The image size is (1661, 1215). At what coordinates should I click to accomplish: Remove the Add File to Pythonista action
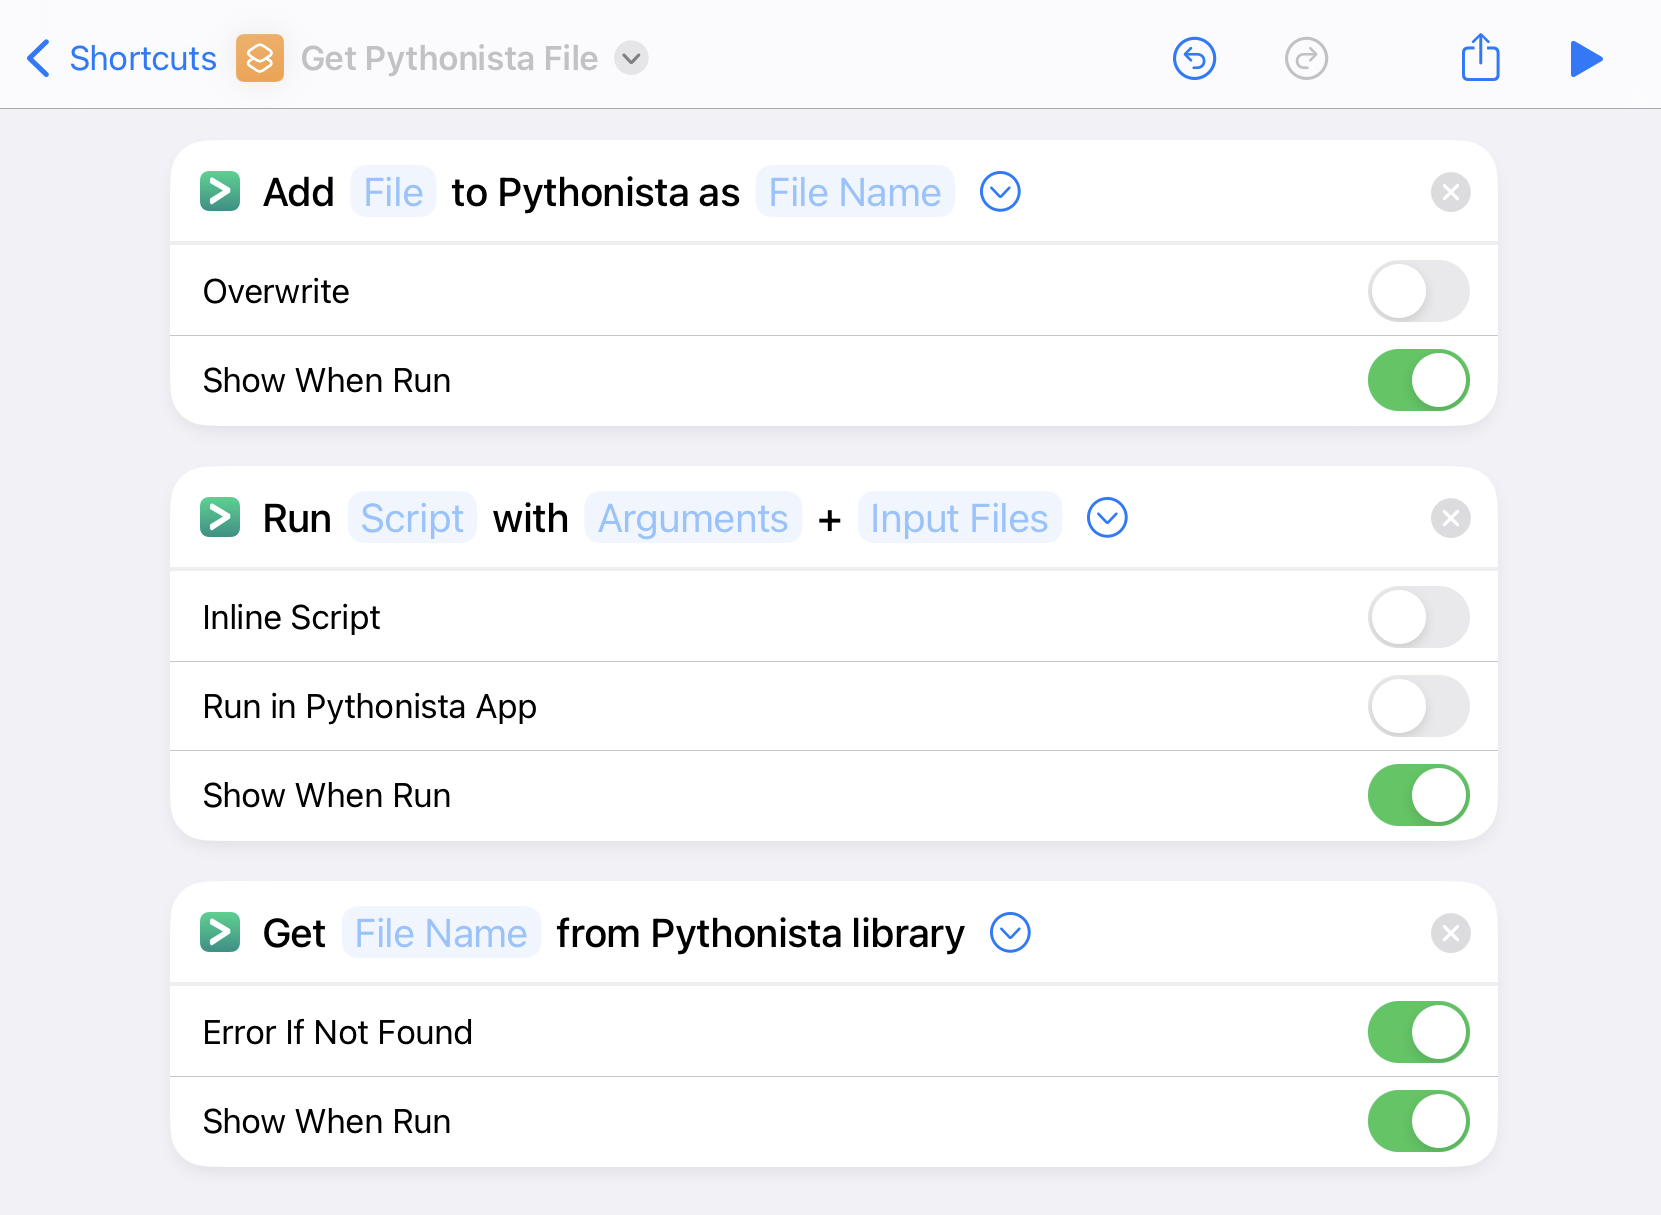1450,192
